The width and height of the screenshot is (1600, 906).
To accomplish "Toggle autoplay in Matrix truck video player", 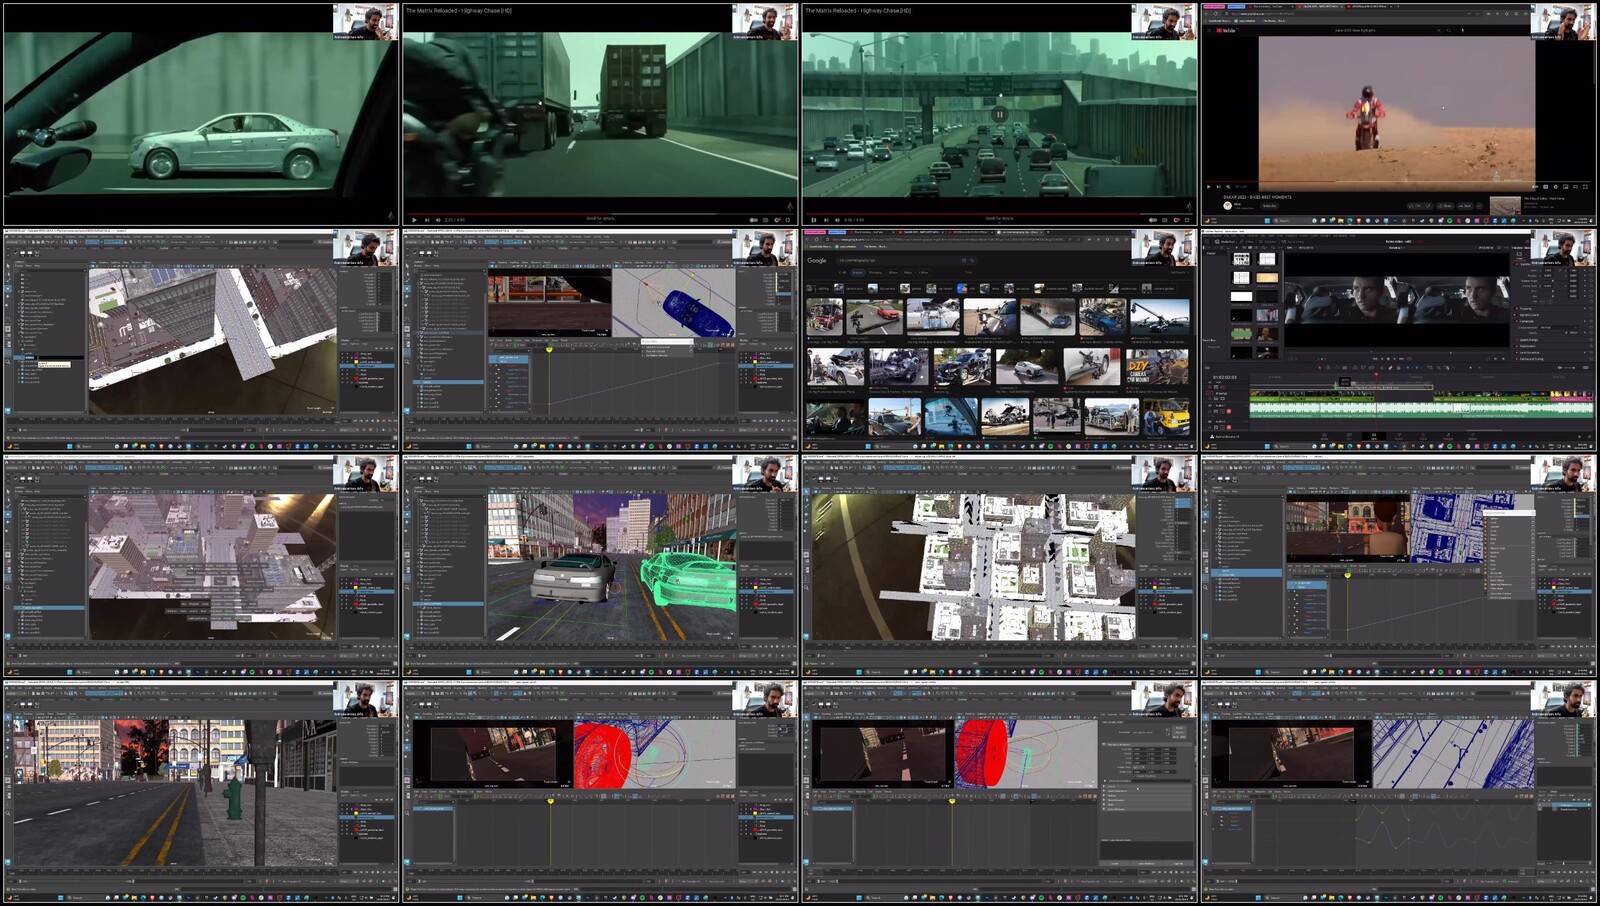I will [x=753, y=220].
